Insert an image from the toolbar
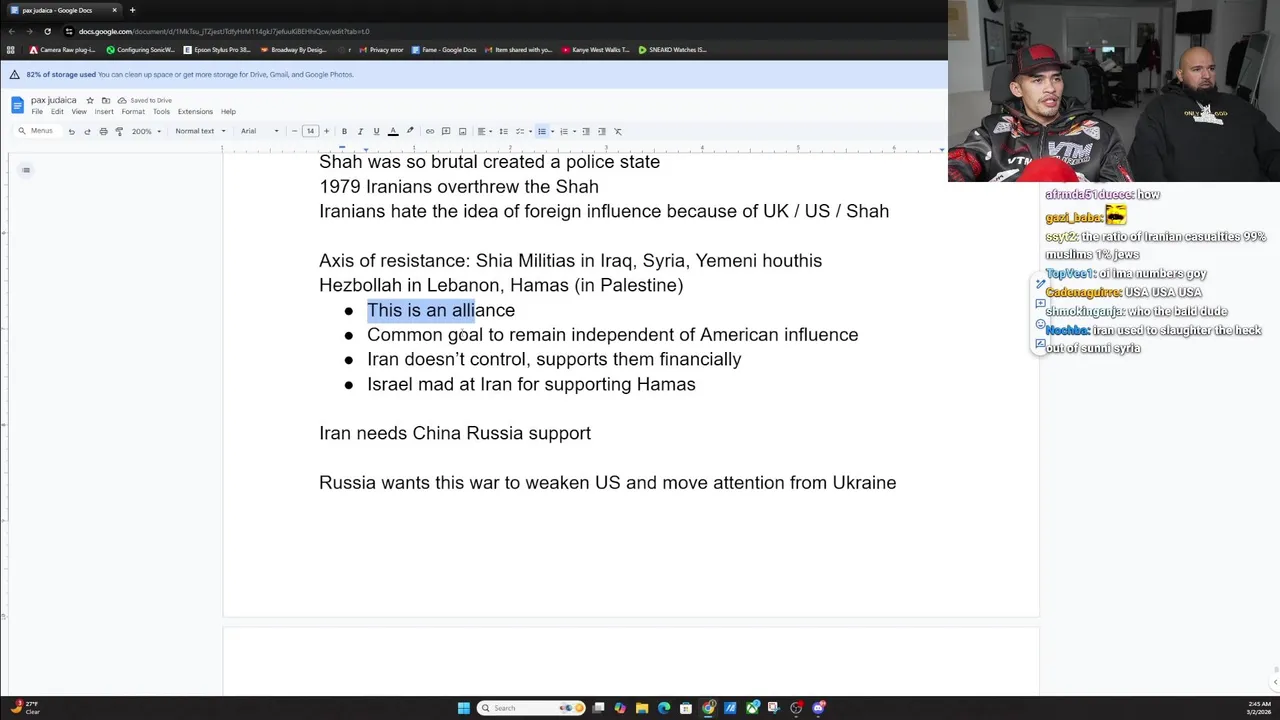This screenshot has height=720, width=1280. tap(462, 131)
